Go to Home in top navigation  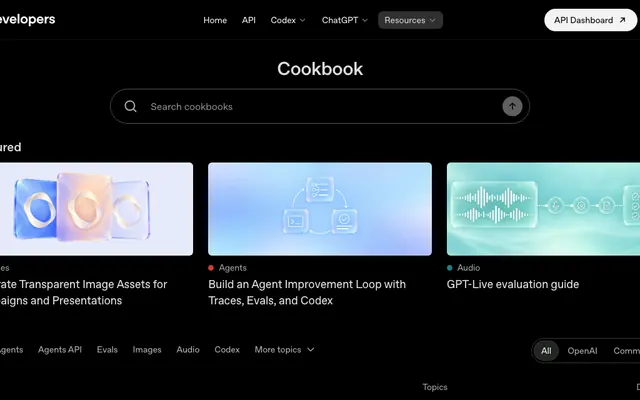pos(215,20)
